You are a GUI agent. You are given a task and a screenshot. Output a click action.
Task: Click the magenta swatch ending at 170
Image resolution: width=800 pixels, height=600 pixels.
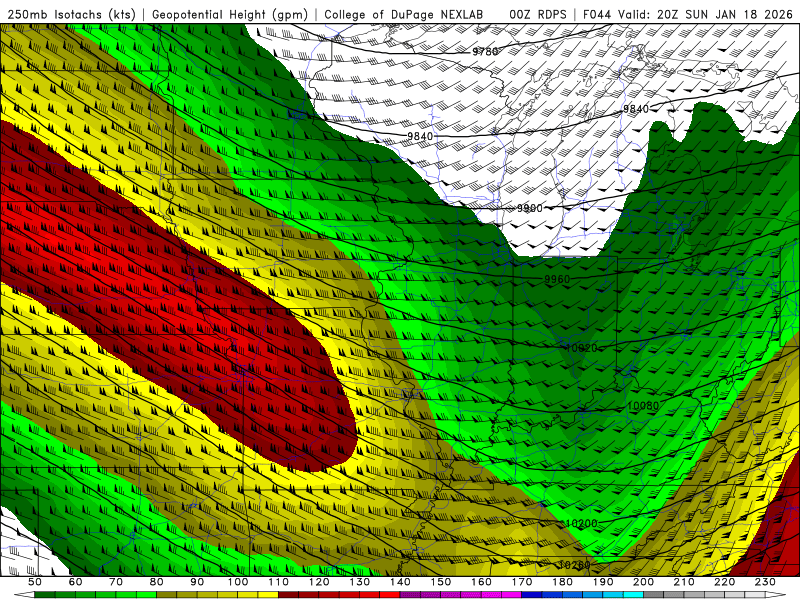point(511,595)
